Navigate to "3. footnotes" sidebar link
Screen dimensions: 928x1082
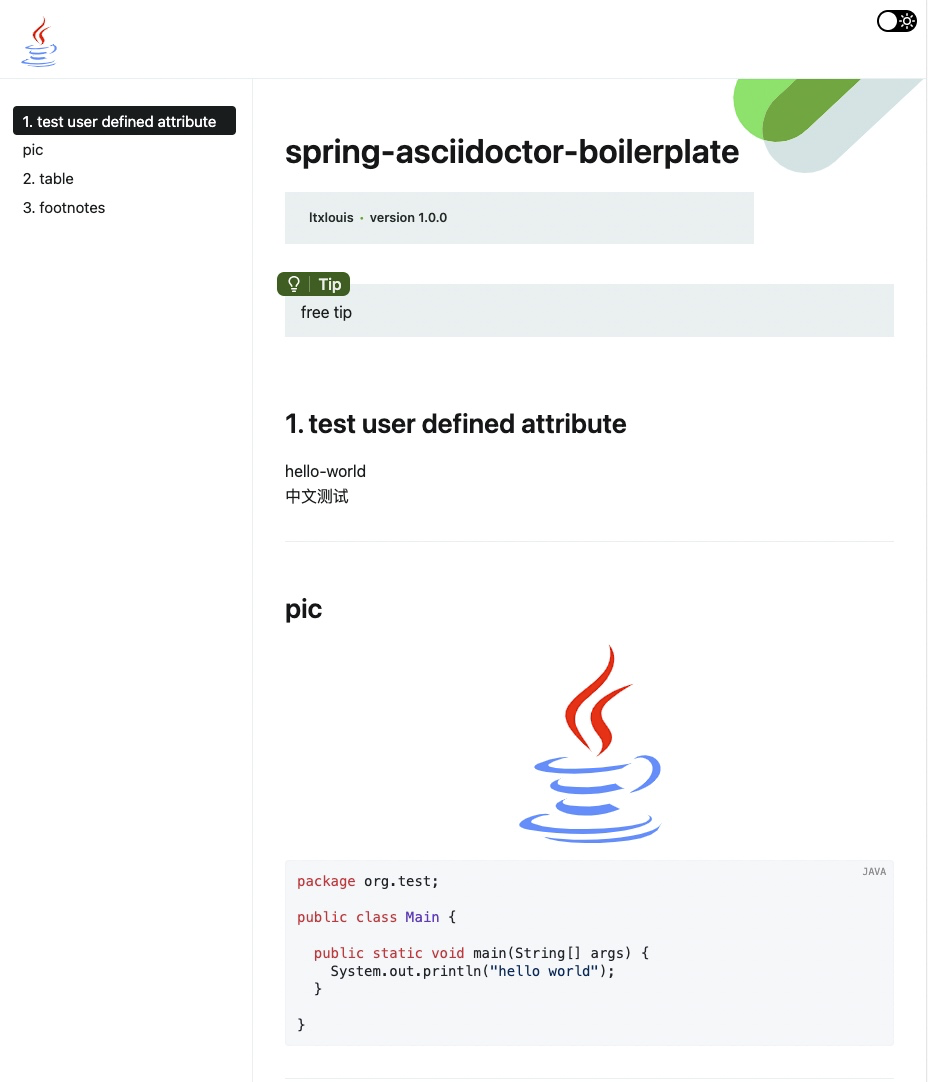click(64, 208)
